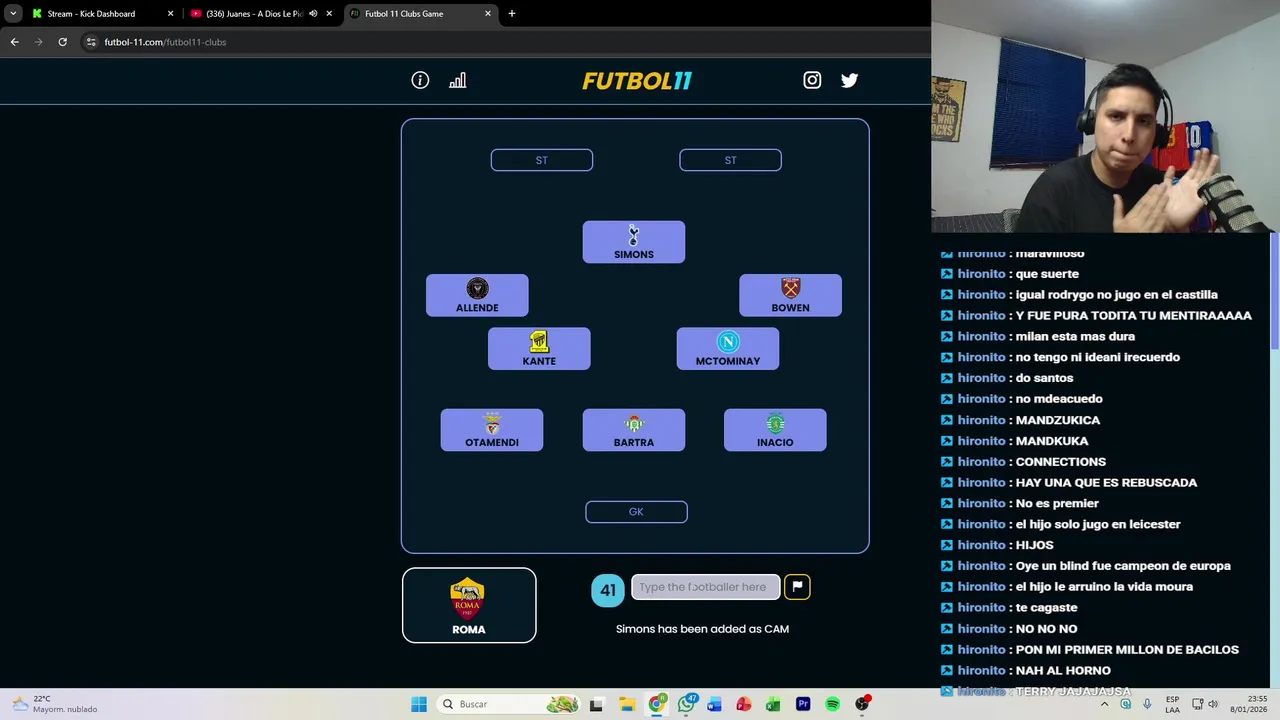Reload the current page
This screenshot has width=1280, height=720.
coord(62,42)
